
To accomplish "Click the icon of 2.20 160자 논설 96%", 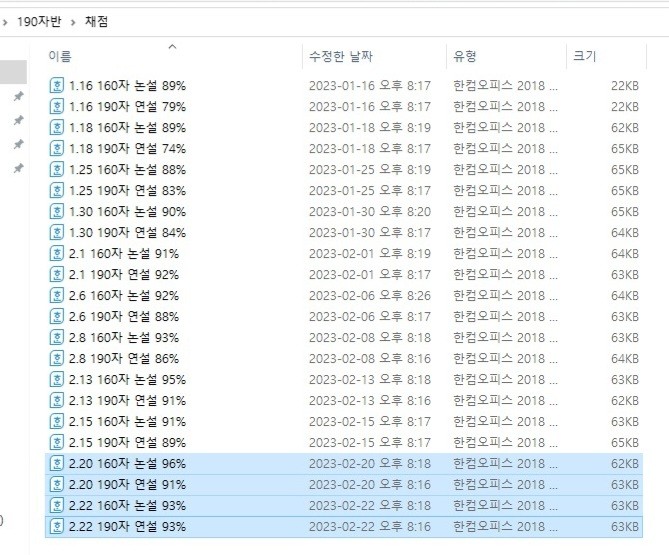I will point(56,464).
